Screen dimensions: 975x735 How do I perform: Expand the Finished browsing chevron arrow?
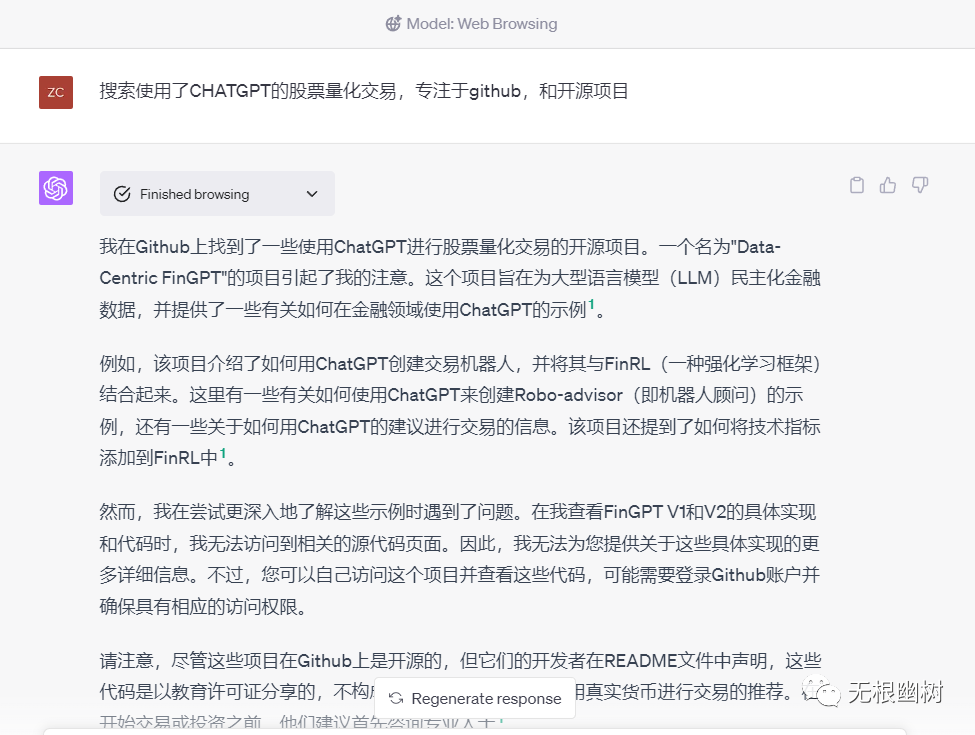click(x=312, y=194)
